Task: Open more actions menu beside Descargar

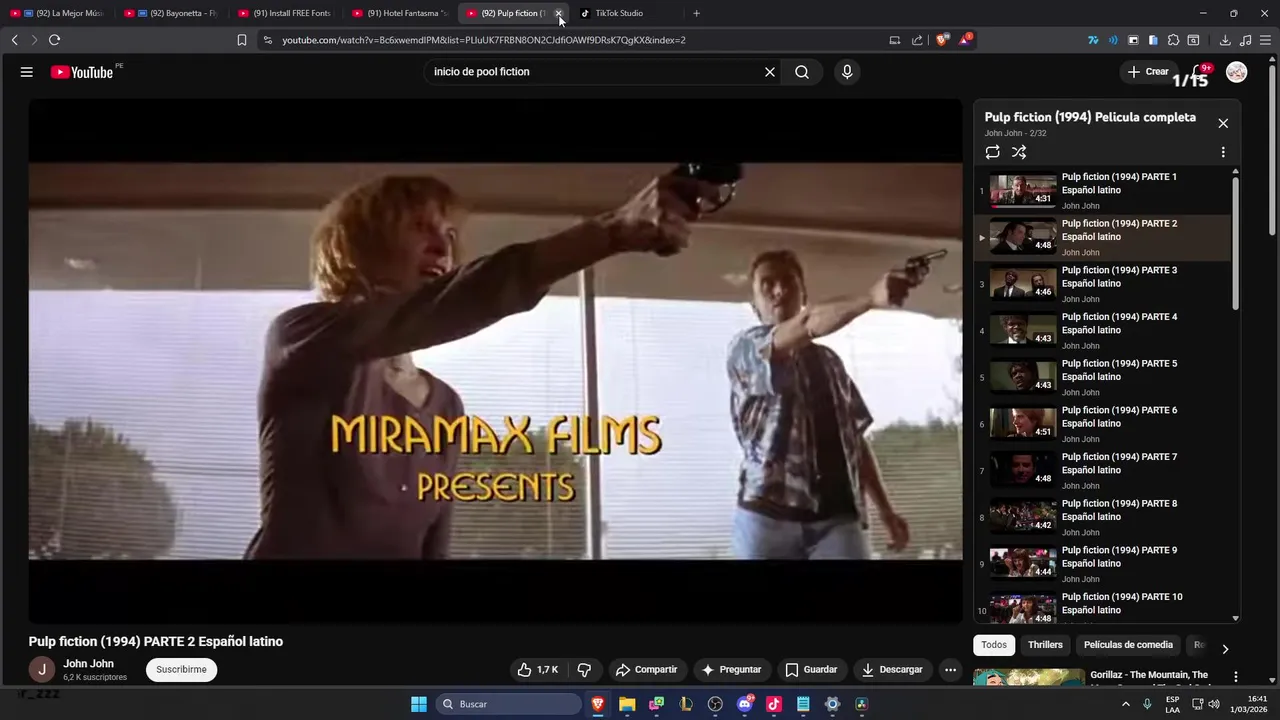Action: (x=951, y=670)
